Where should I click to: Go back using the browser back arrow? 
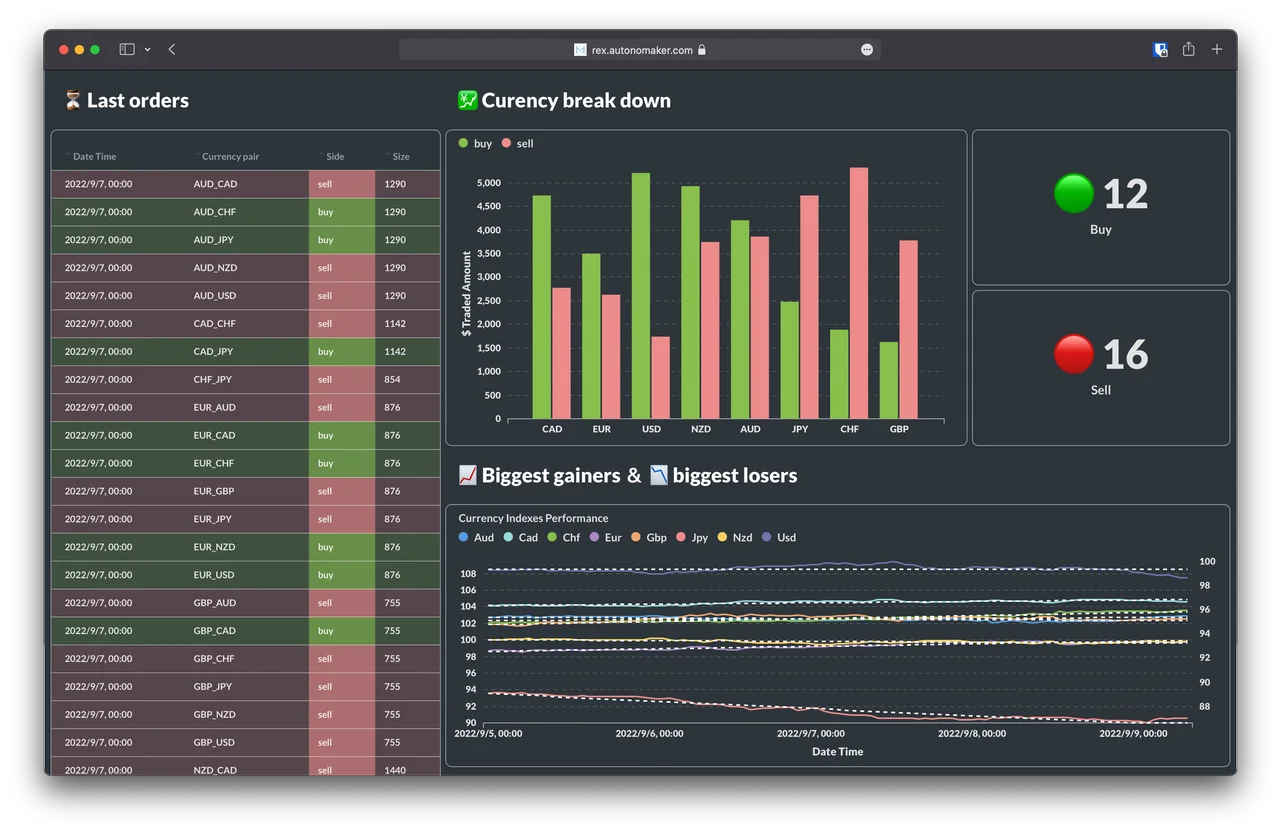[x=172, y=49]
